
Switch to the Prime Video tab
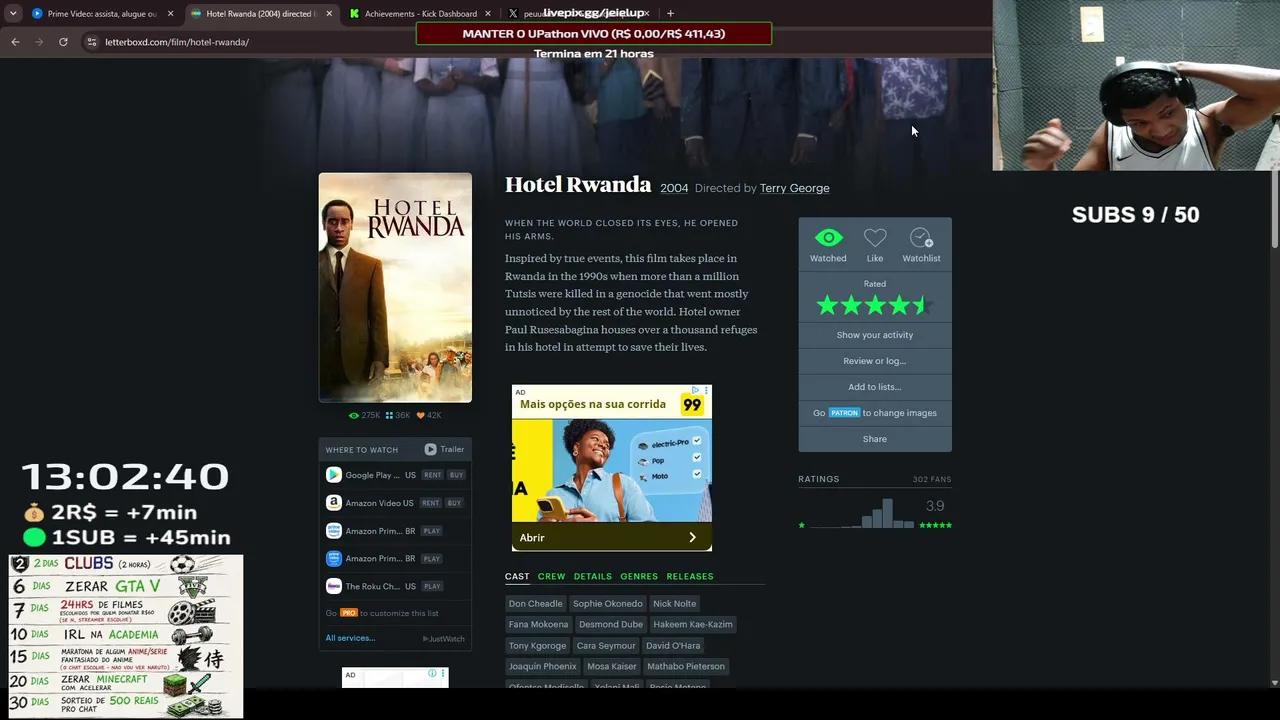(x=102, y=14)
